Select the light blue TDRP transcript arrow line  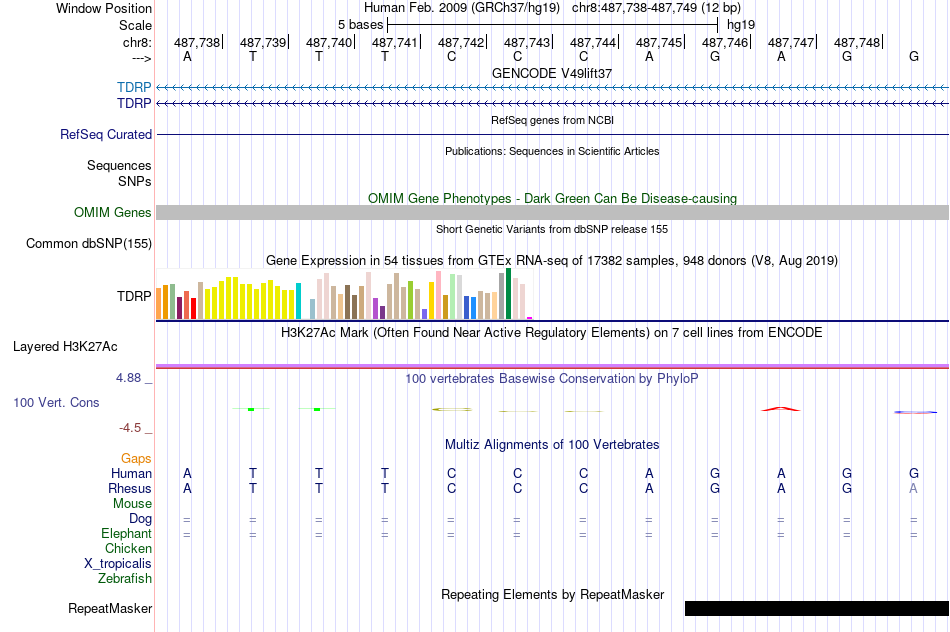553,88
